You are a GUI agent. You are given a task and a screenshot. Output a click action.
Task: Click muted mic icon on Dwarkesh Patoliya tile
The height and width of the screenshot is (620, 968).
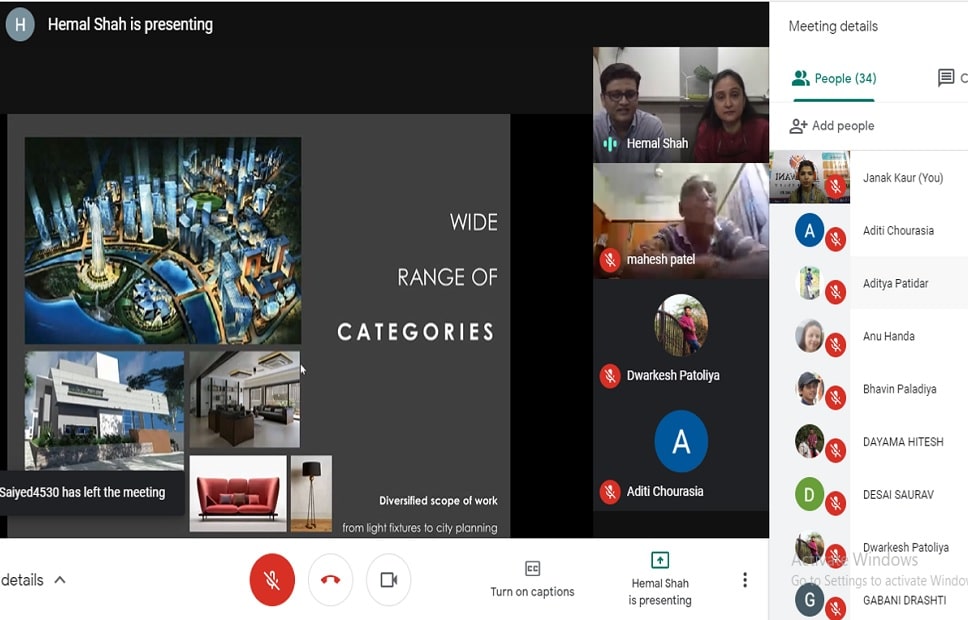[609, 376]
